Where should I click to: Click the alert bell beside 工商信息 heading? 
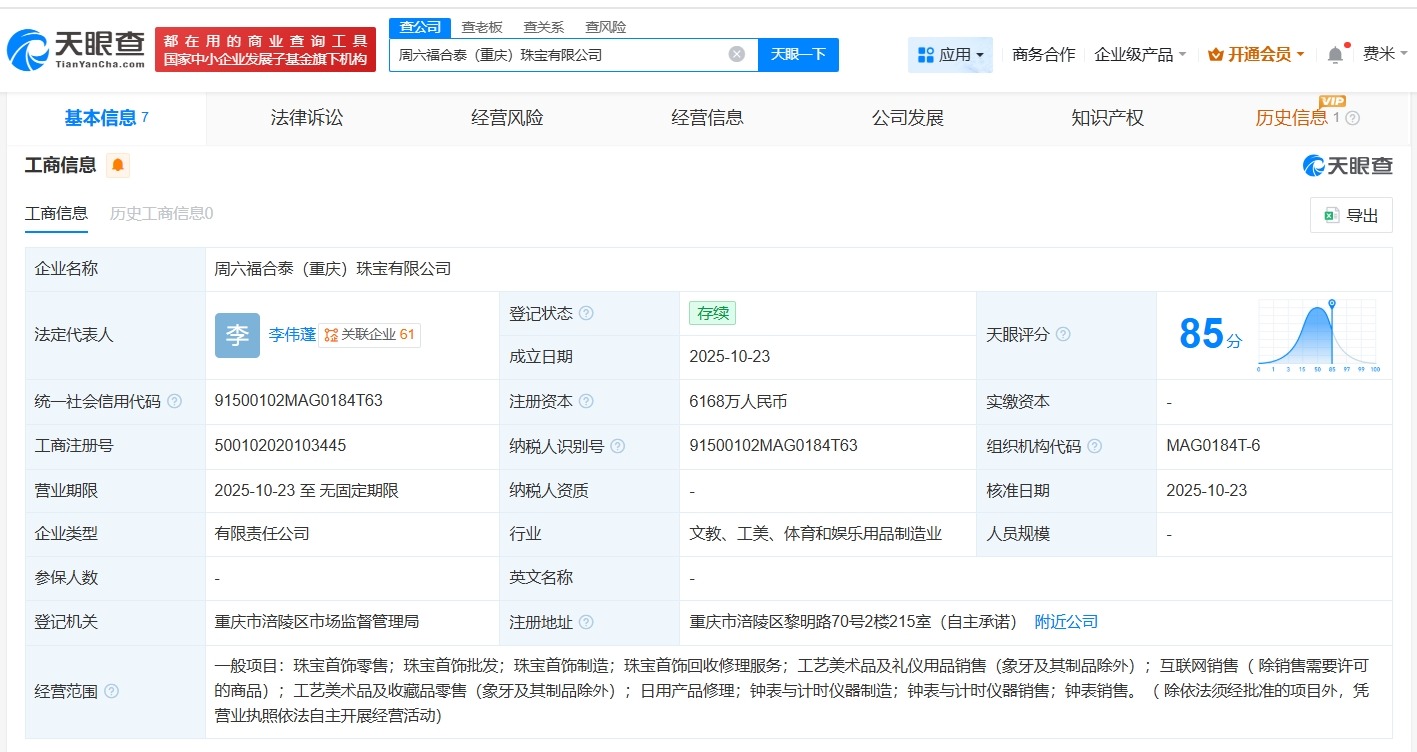click(x=119, y=166)
